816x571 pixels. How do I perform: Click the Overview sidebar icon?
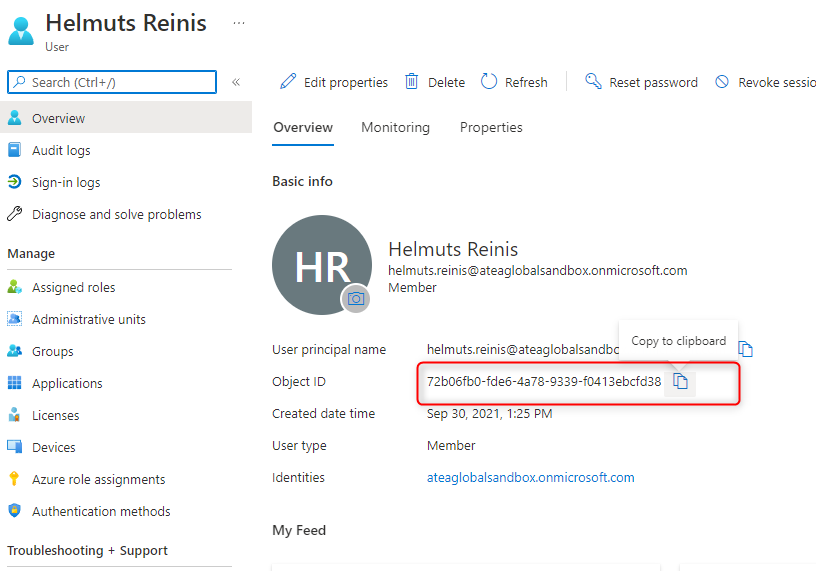pos(15,118)
